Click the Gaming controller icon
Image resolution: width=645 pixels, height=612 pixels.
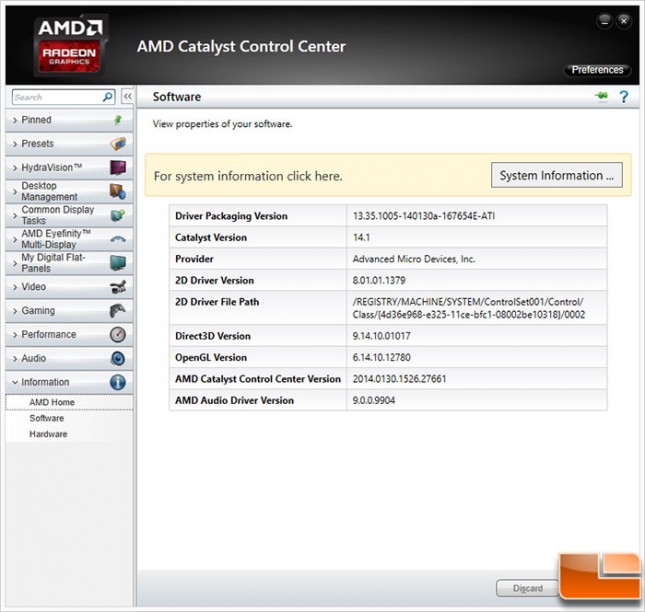(118, 311)
